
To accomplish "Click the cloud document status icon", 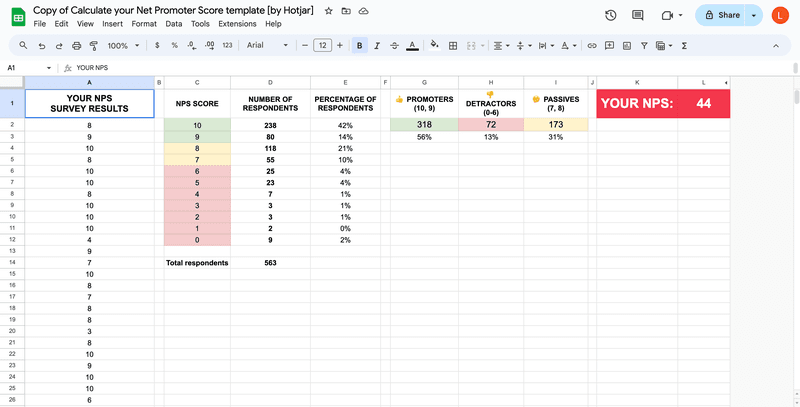I will (x=363, y=11).
